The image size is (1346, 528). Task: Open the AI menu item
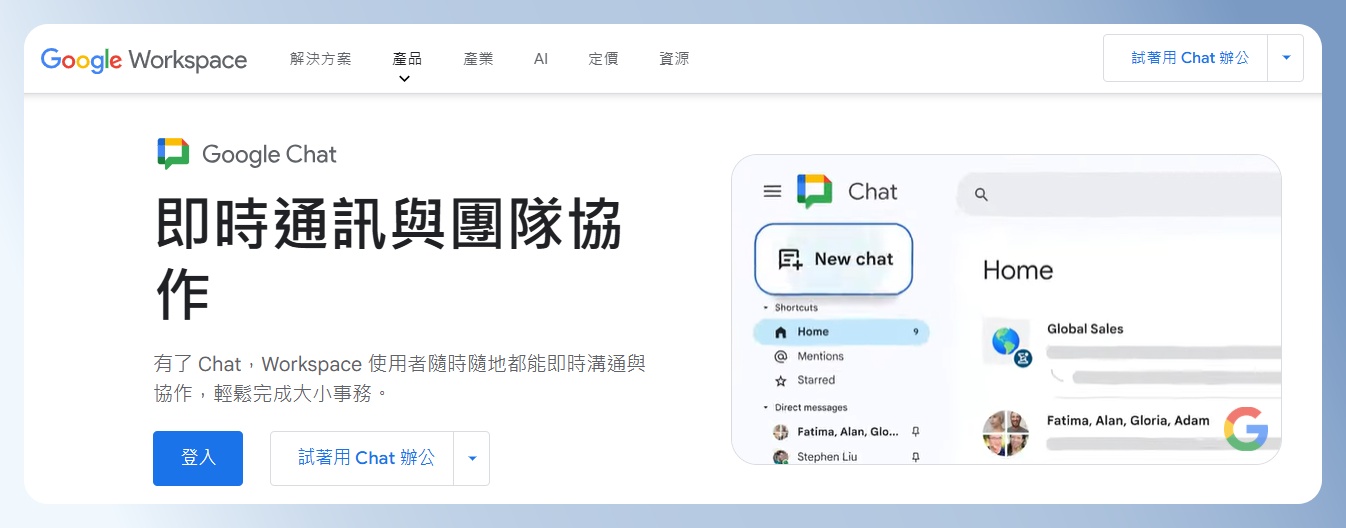point(541,59)
